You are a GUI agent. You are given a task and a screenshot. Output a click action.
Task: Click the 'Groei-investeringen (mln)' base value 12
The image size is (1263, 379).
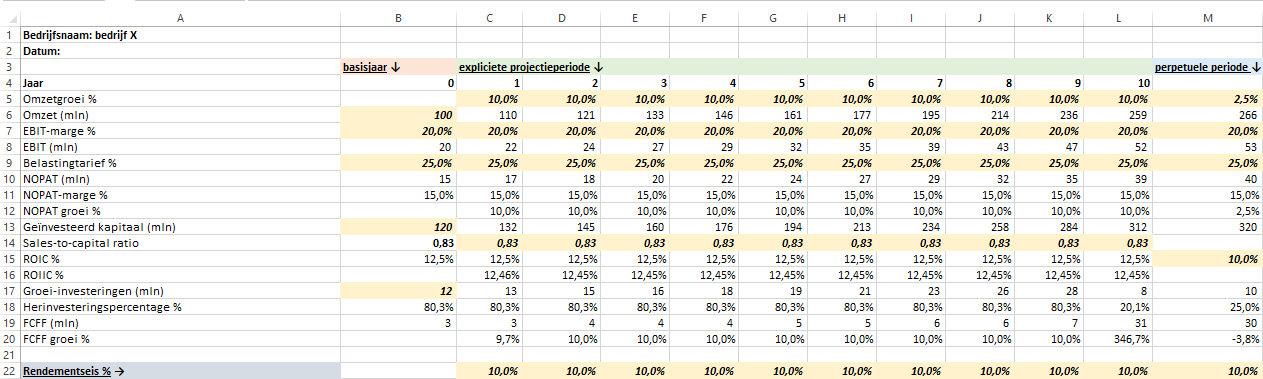[x=398, y=291]
